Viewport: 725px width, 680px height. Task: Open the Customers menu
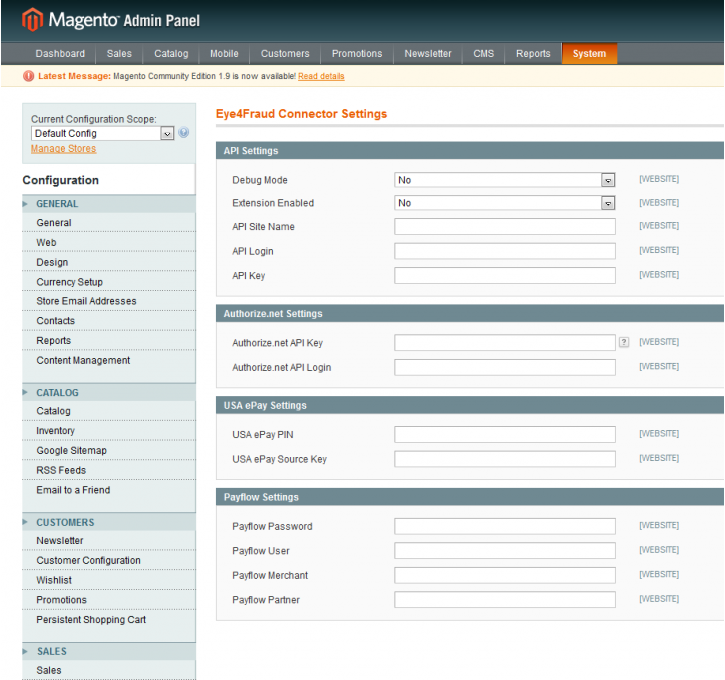click(x=285, y=54)
